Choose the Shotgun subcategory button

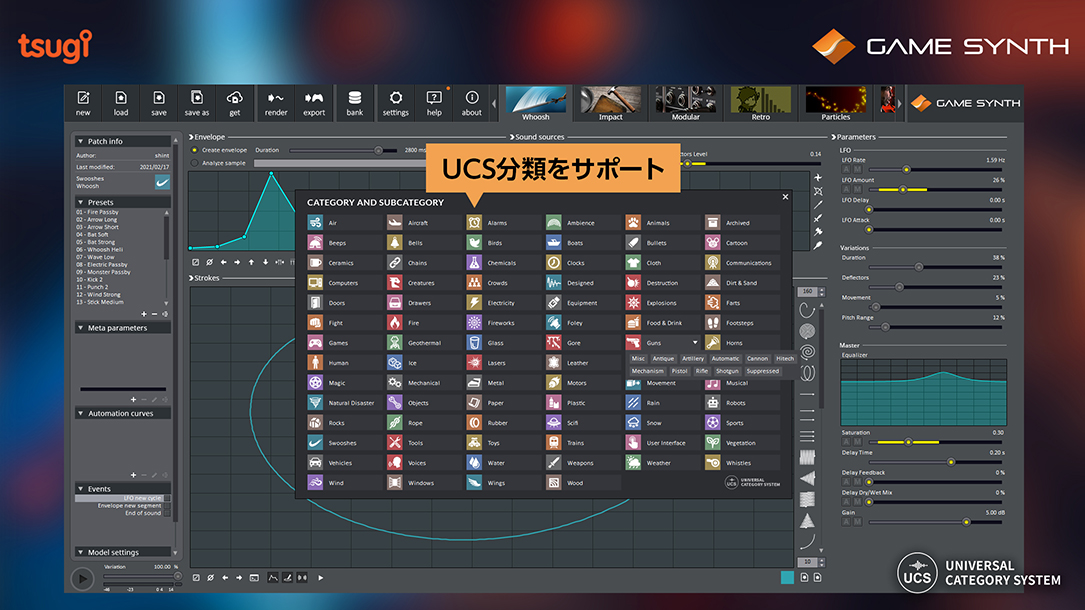(726, 371)
